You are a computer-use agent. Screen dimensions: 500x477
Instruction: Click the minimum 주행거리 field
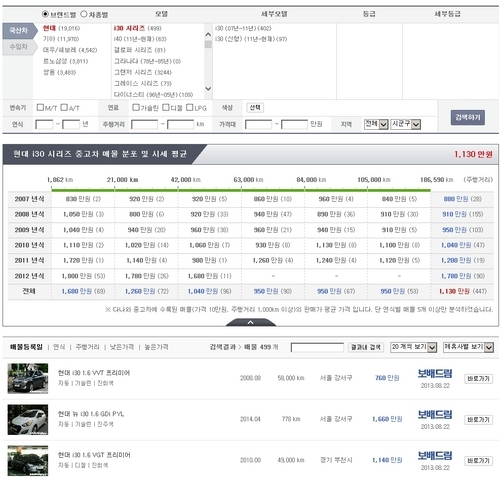(x=145, y=124)
